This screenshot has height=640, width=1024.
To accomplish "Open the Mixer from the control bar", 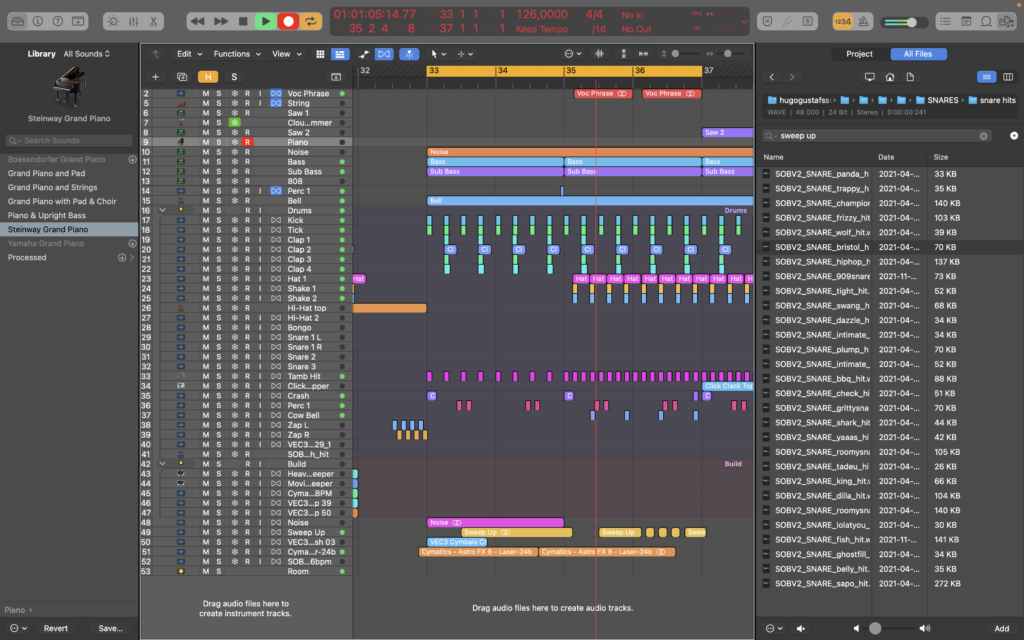I will (x=133, y=20).
